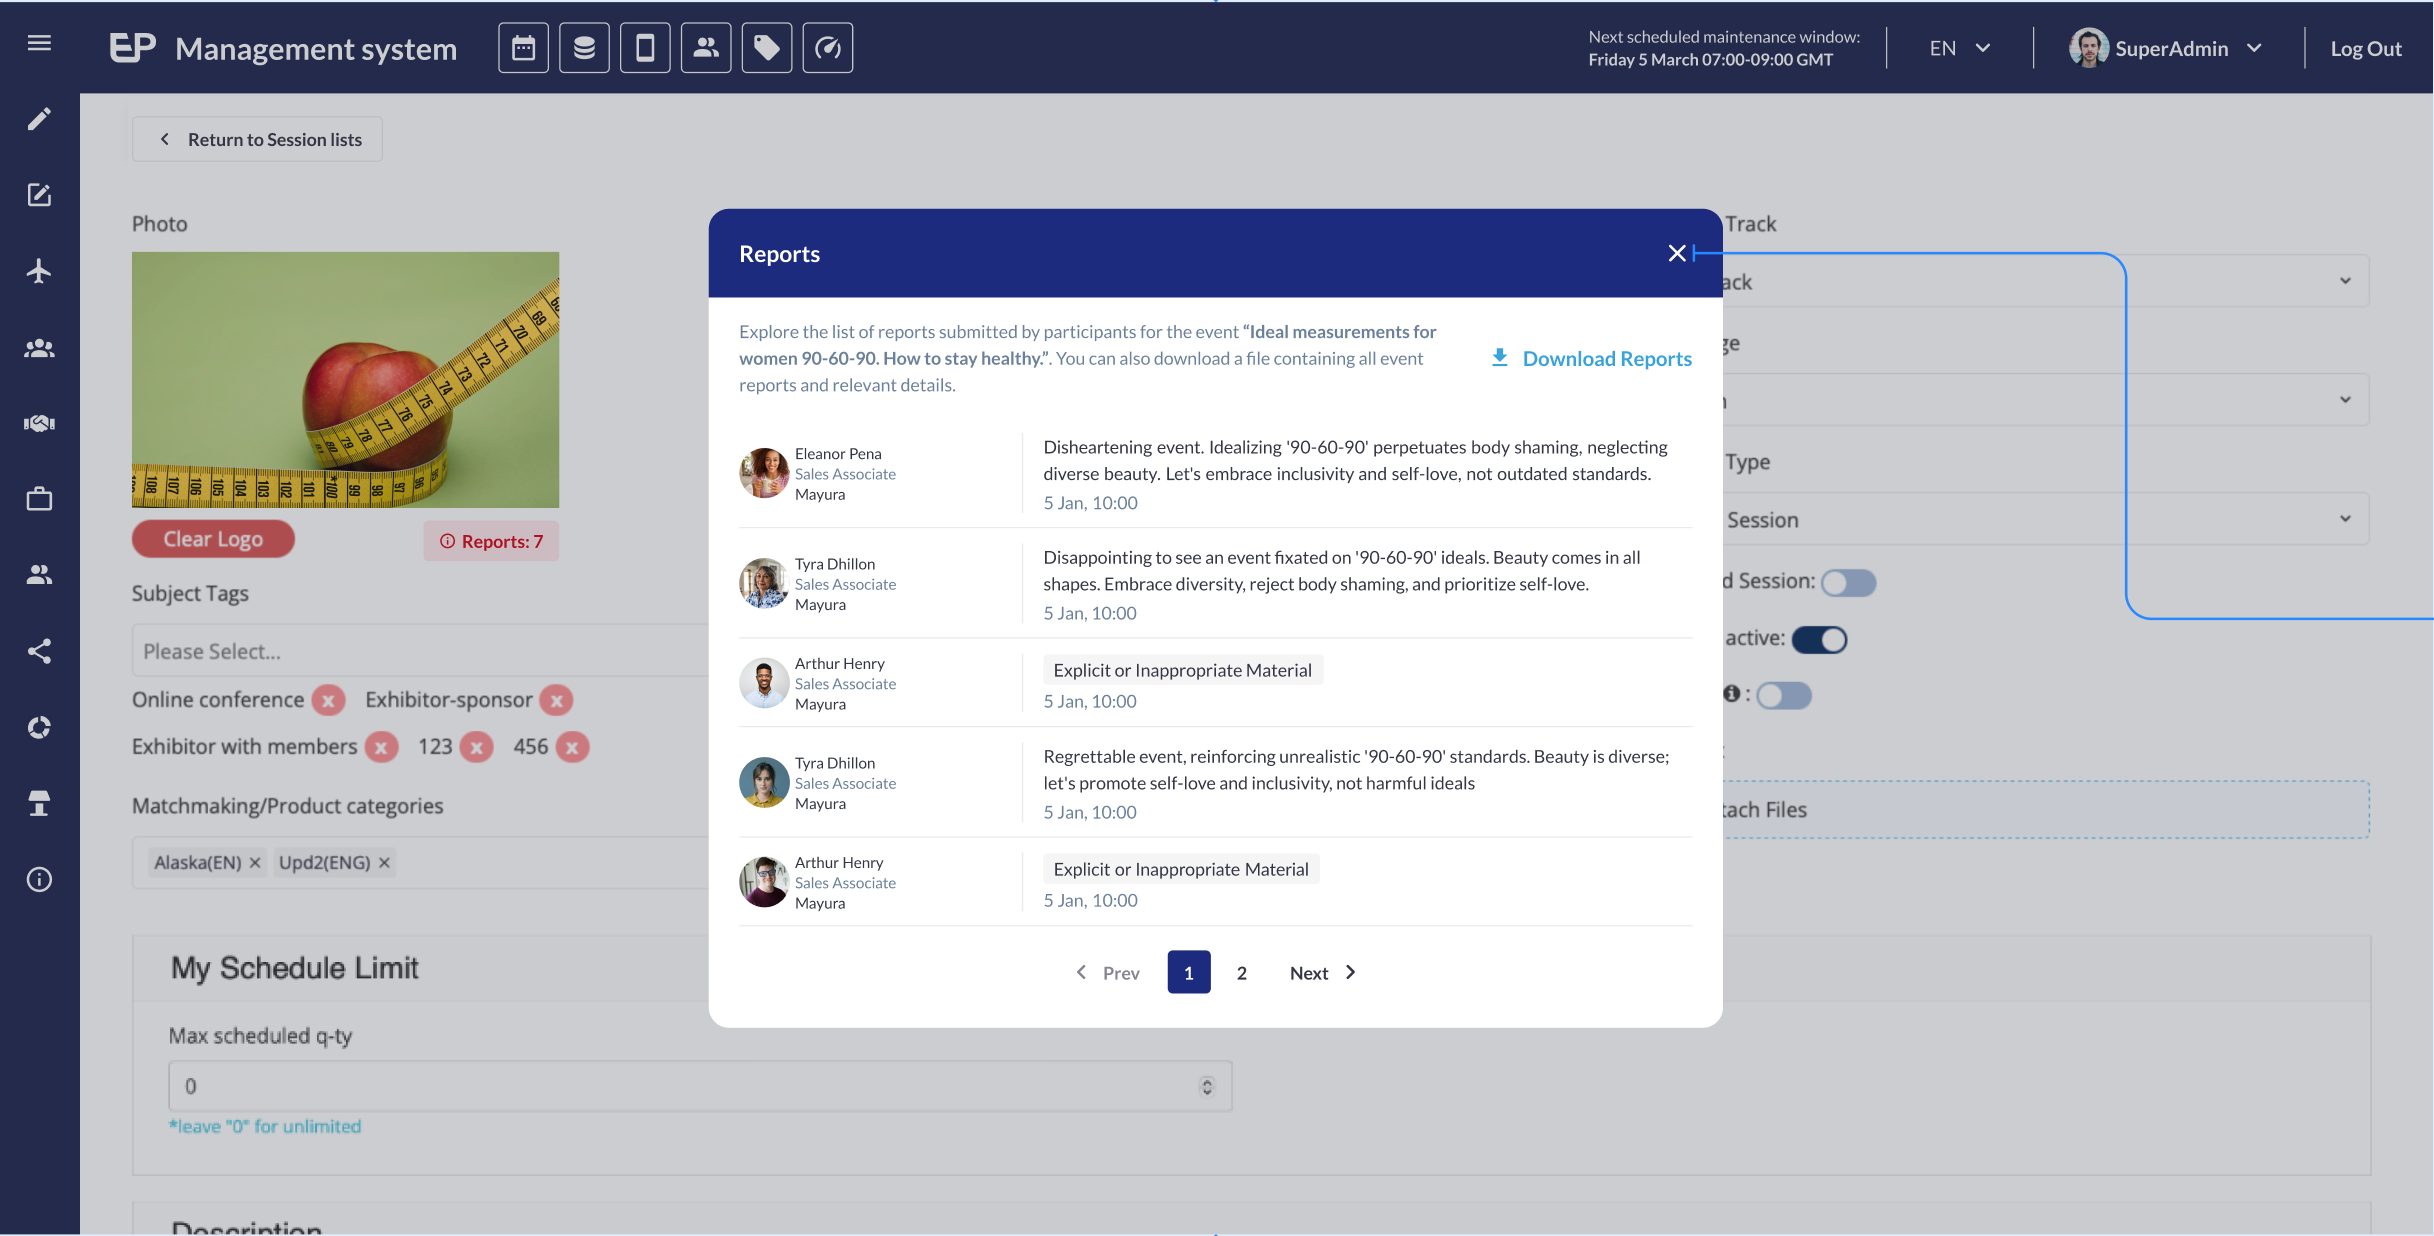Open the hamburger menu
Viewport: 2434px width, 1236px height.
click(x=39, y=43)
